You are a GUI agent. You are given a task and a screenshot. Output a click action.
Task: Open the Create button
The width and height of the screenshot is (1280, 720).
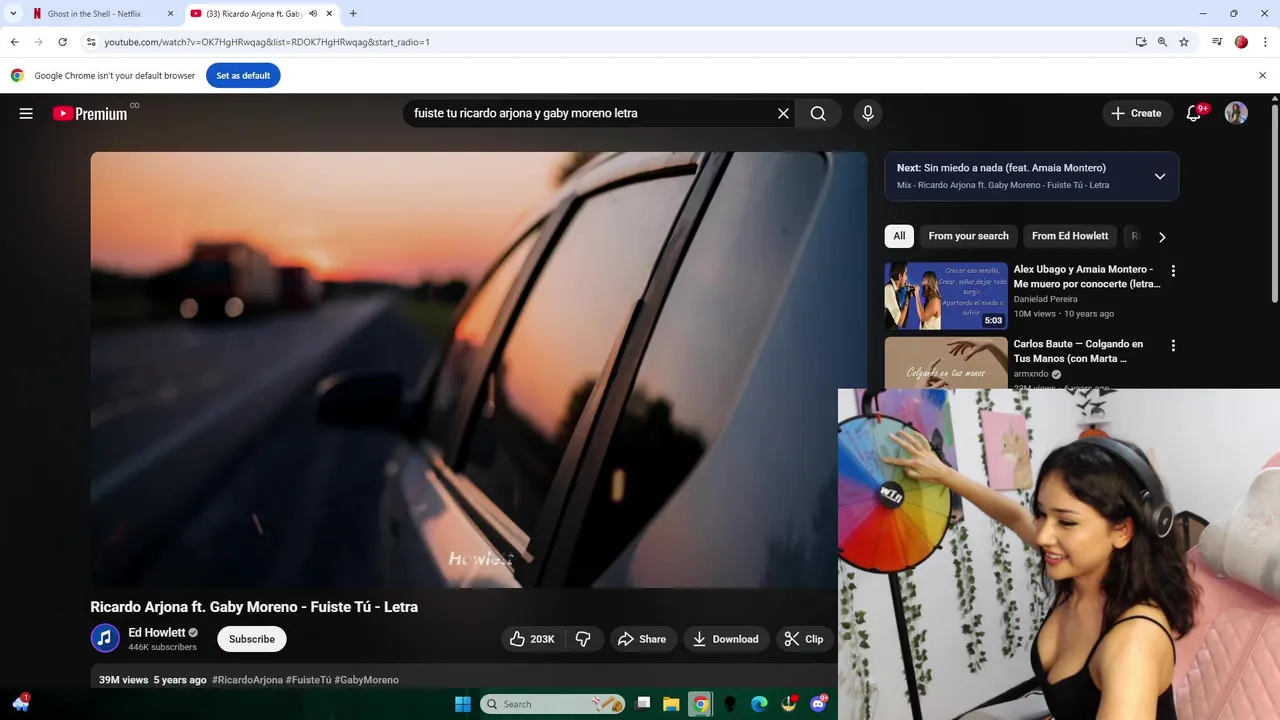coord(1137,113)
